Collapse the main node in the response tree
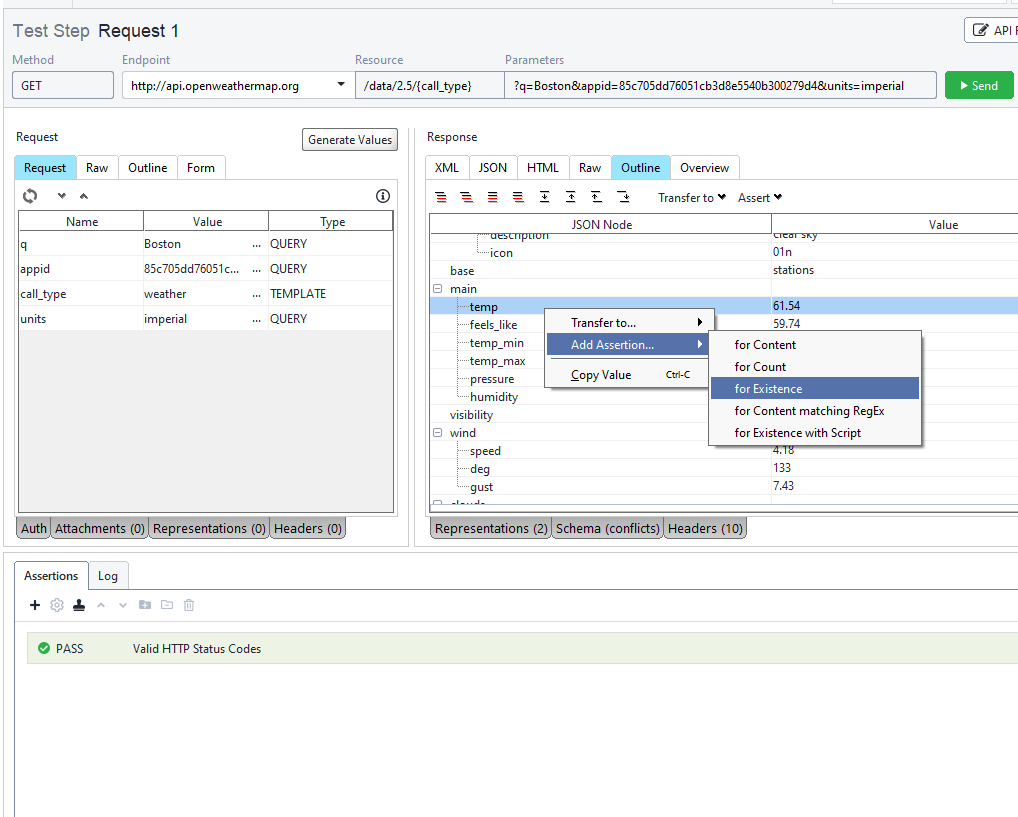 tap(437, 288)
